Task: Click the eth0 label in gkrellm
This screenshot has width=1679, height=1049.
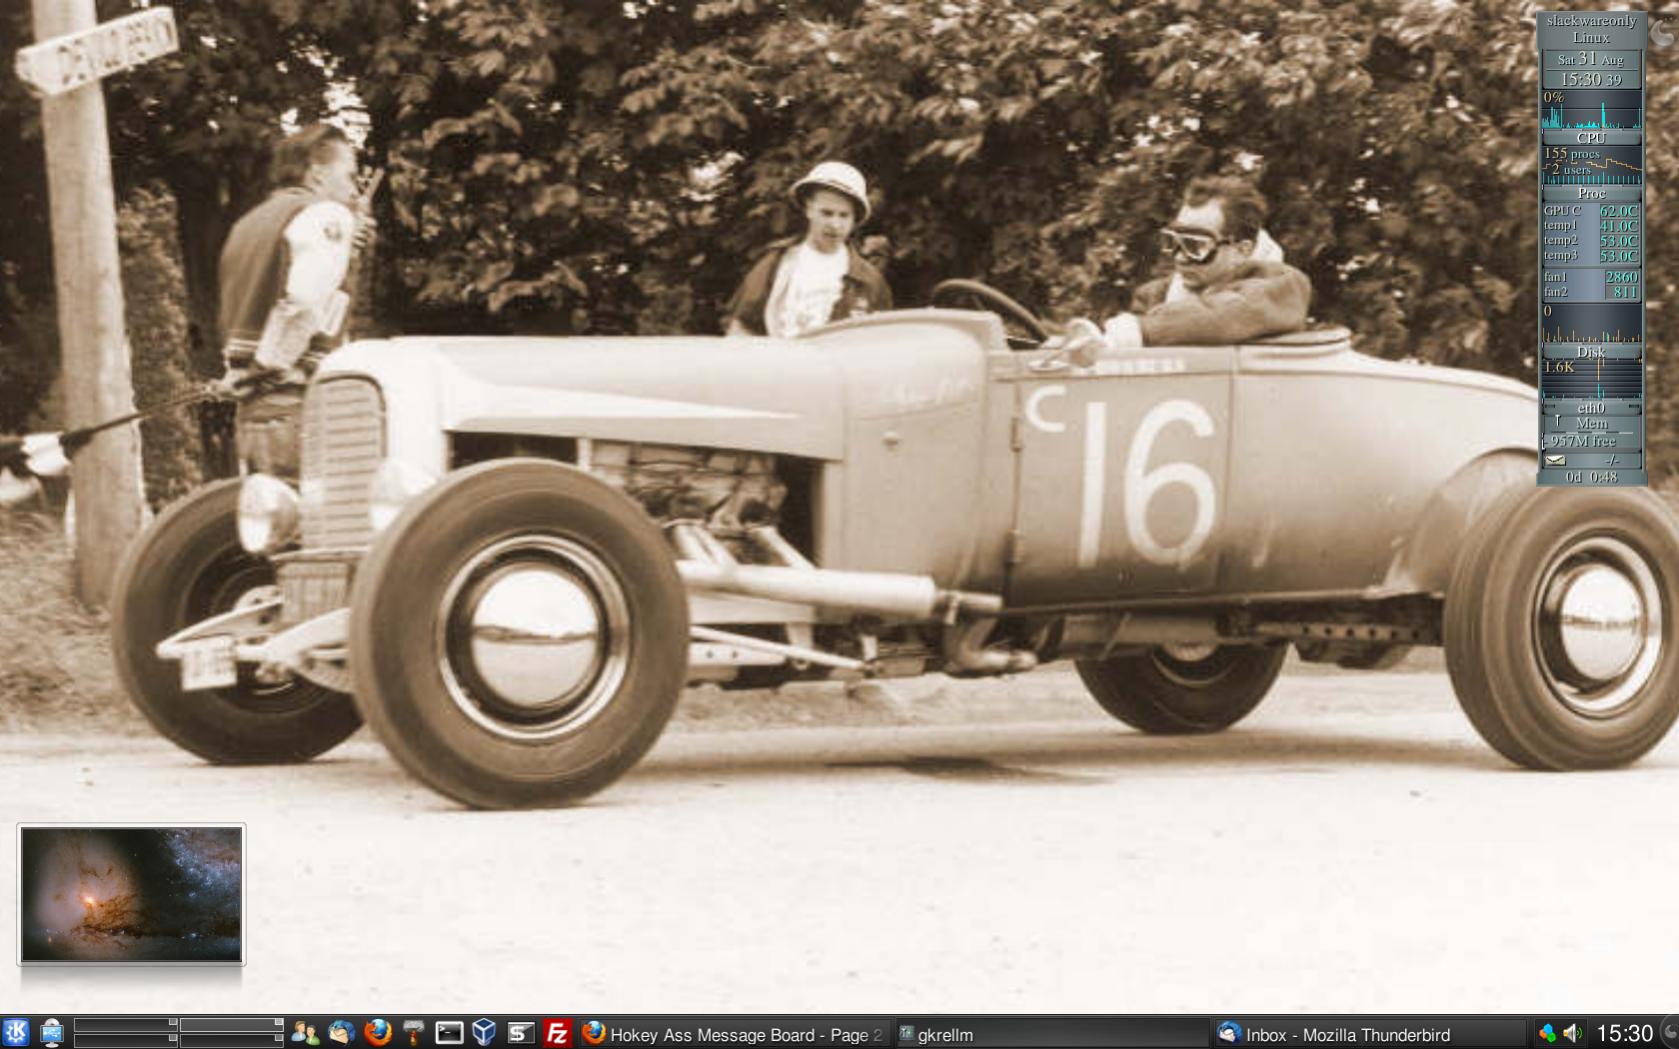Action: (1590, 408)
